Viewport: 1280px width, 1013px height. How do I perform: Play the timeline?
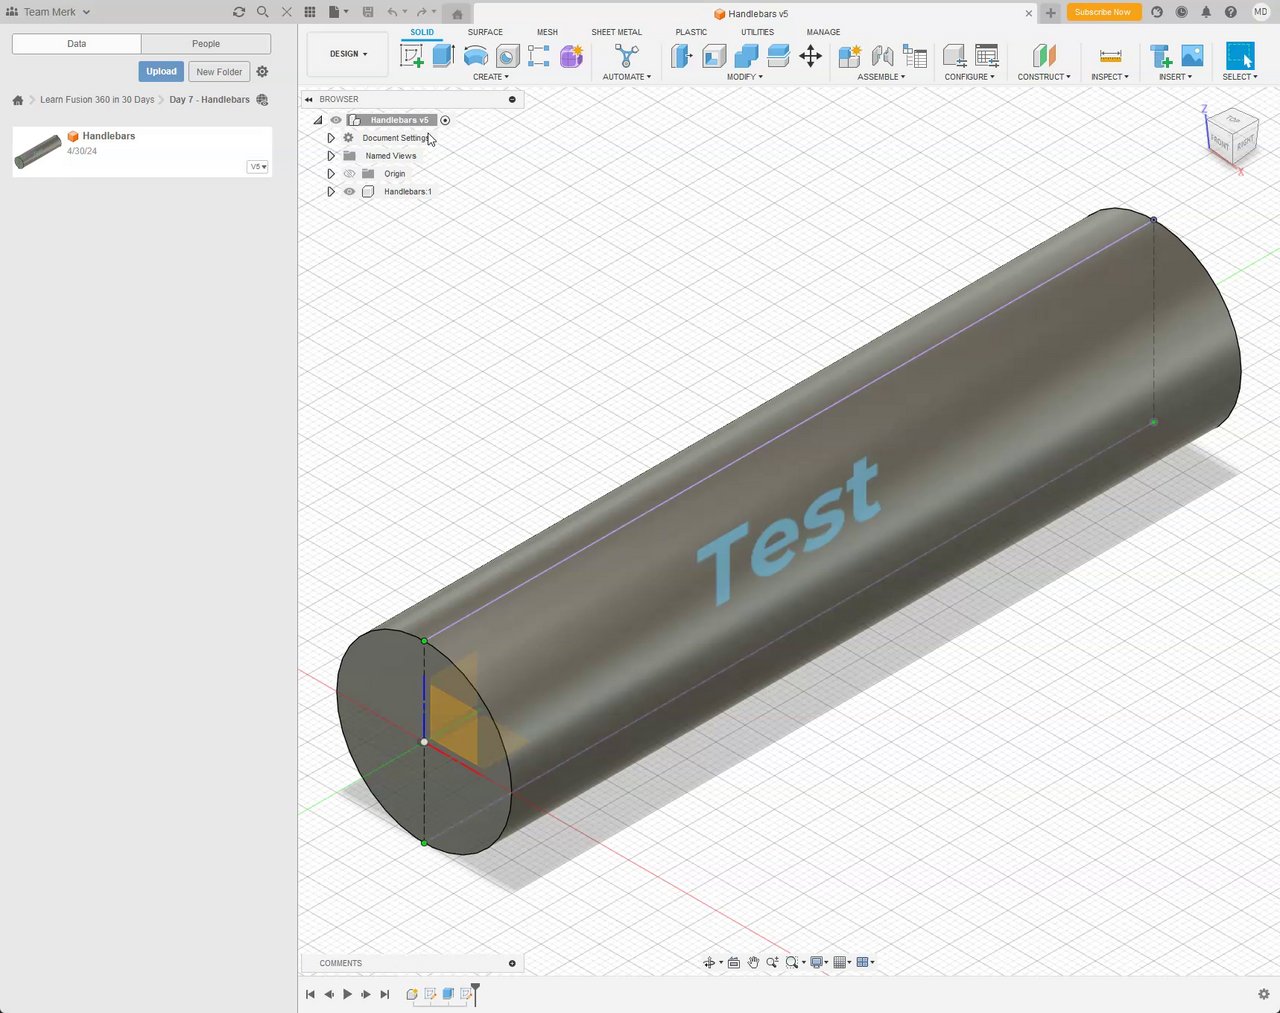[347, 994]
